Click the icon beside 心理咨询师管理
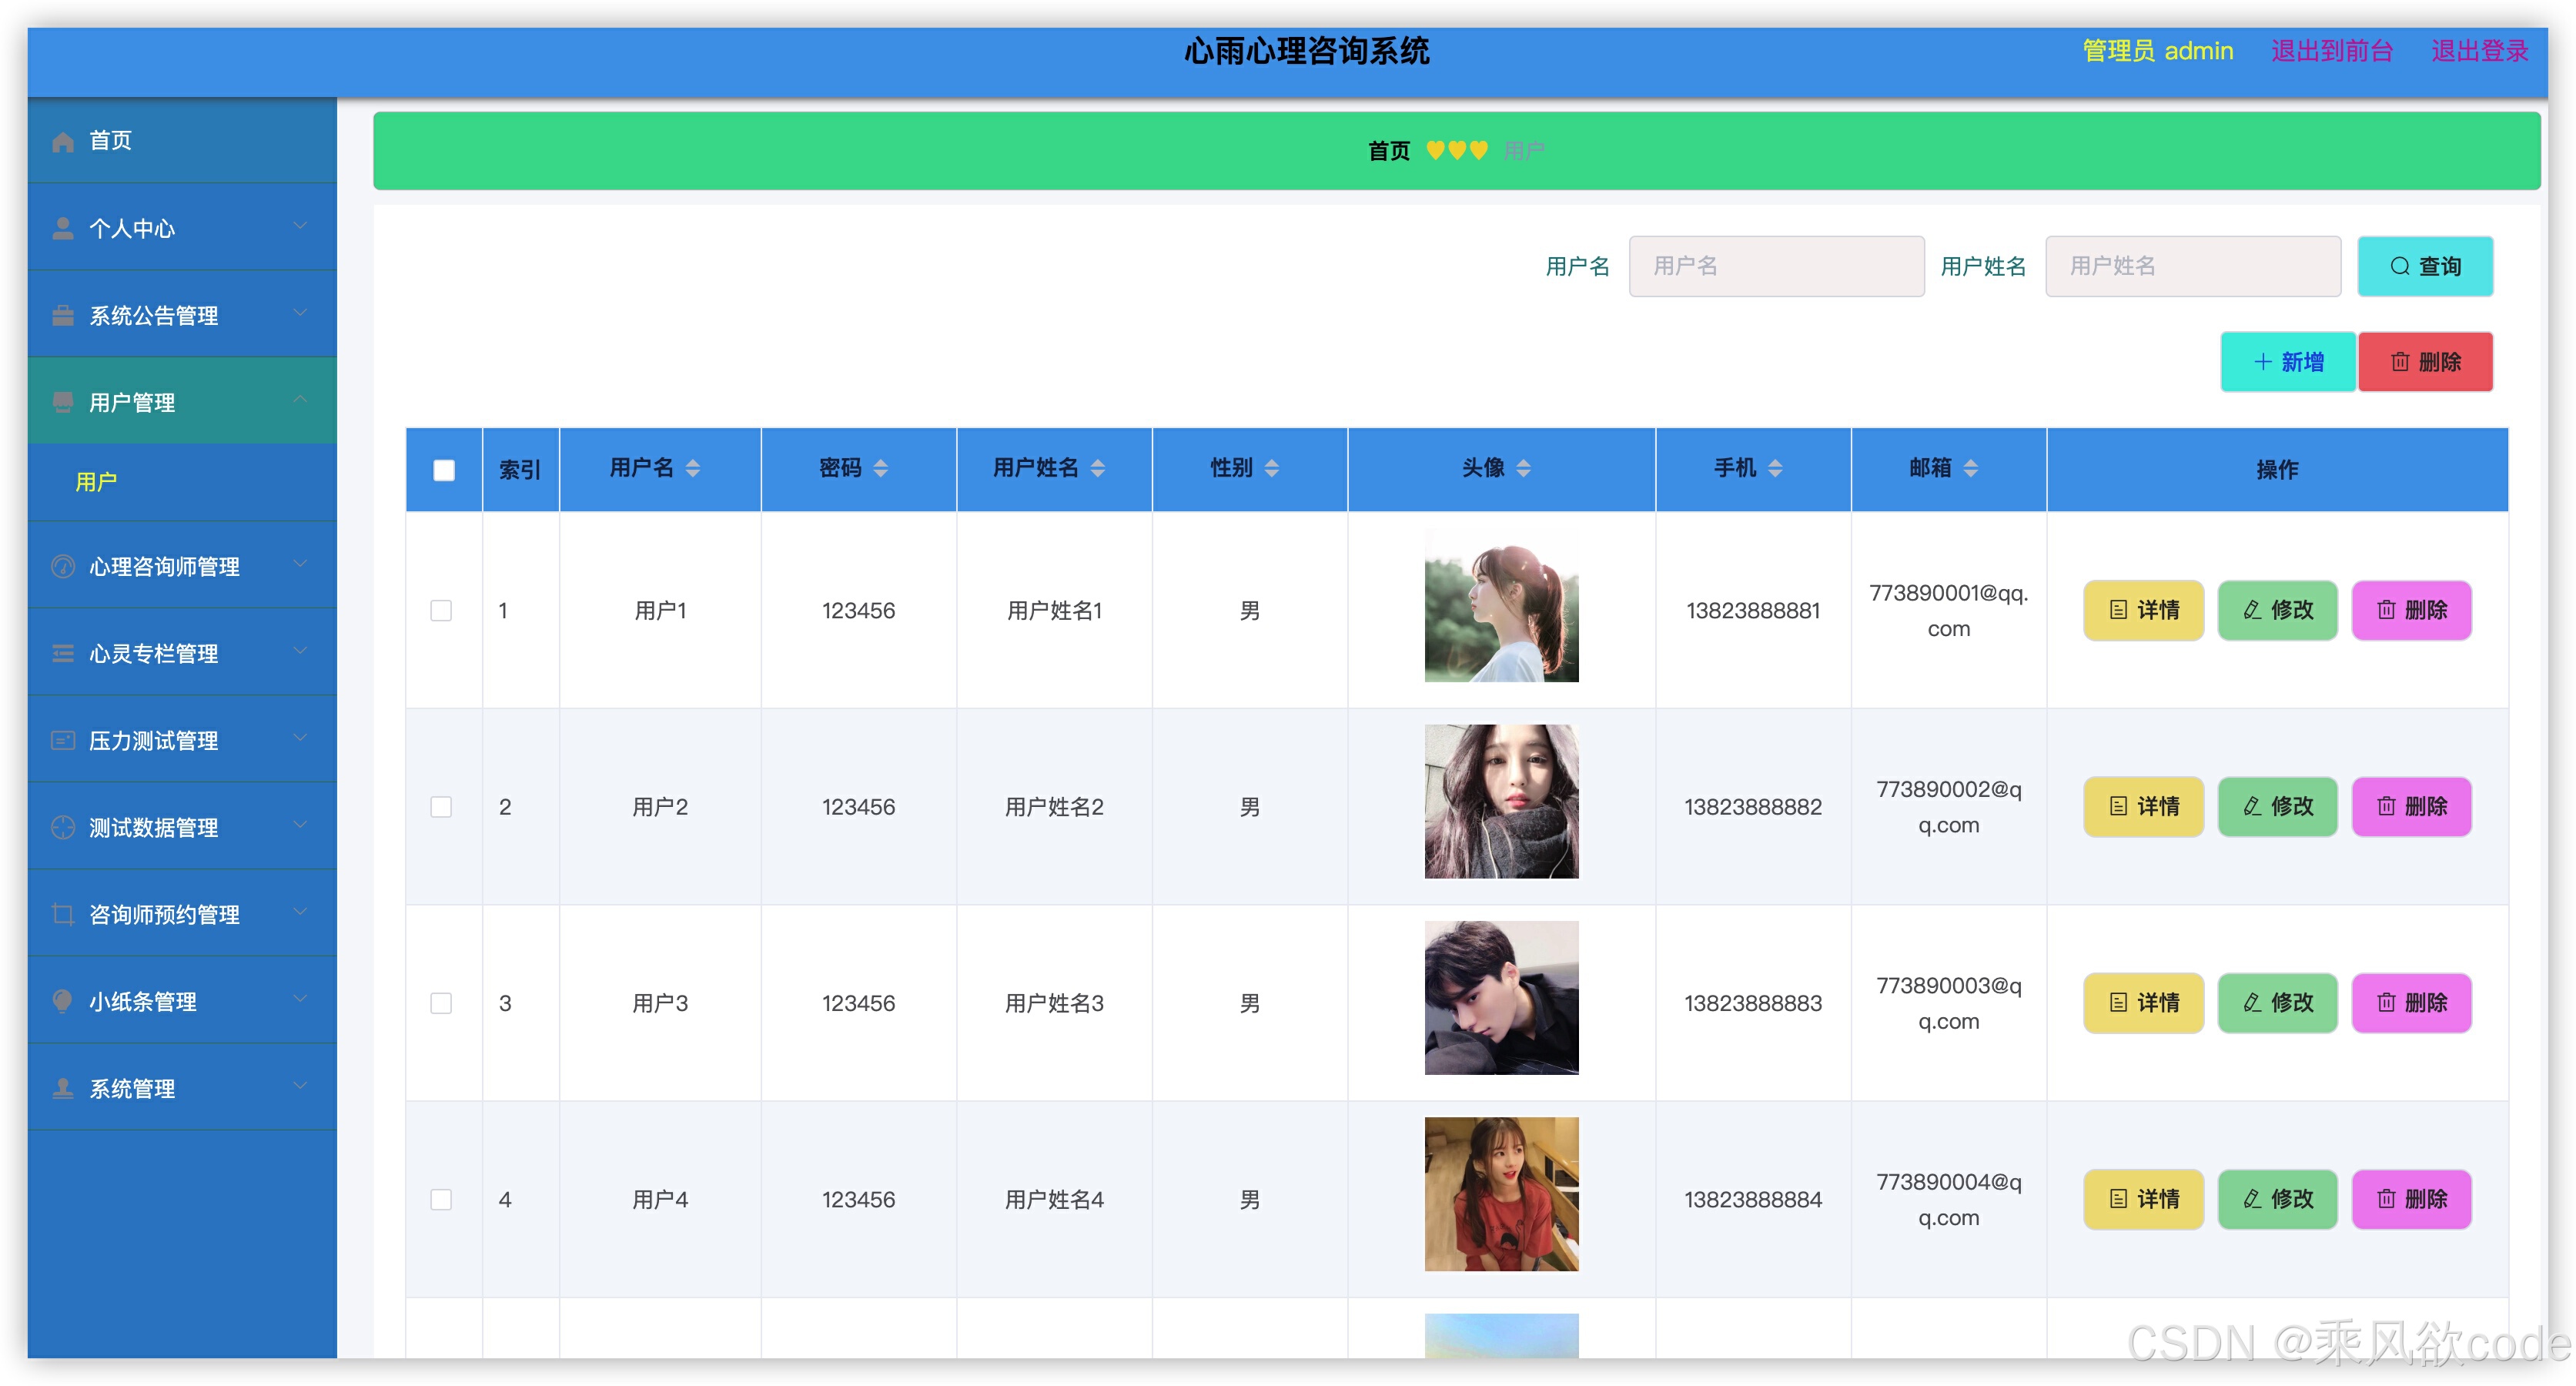Viewport: 2576px width, 1386px height. pos(63,566)
